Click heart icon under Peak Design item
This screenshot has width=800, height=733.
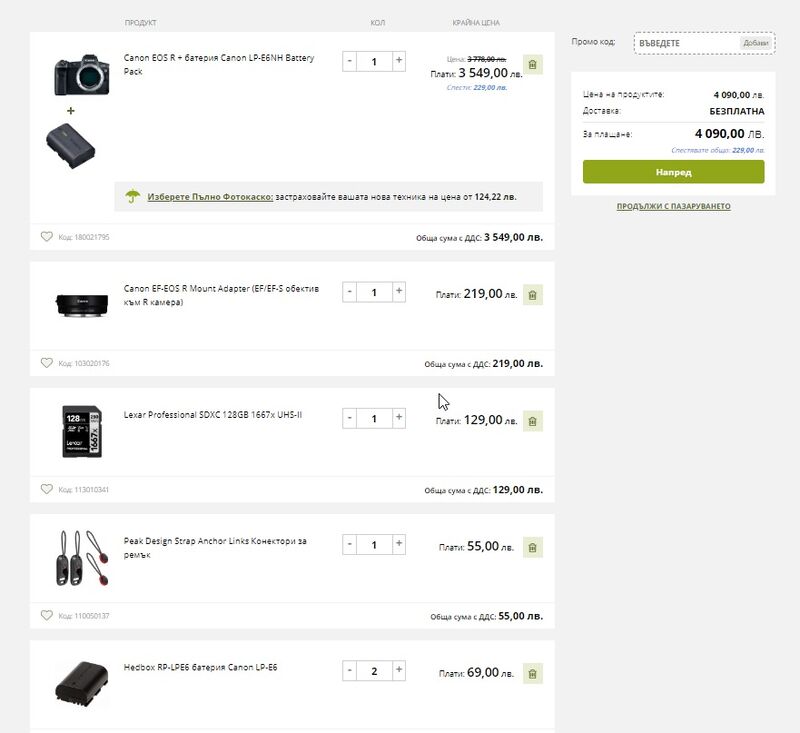tap(46, 615)
